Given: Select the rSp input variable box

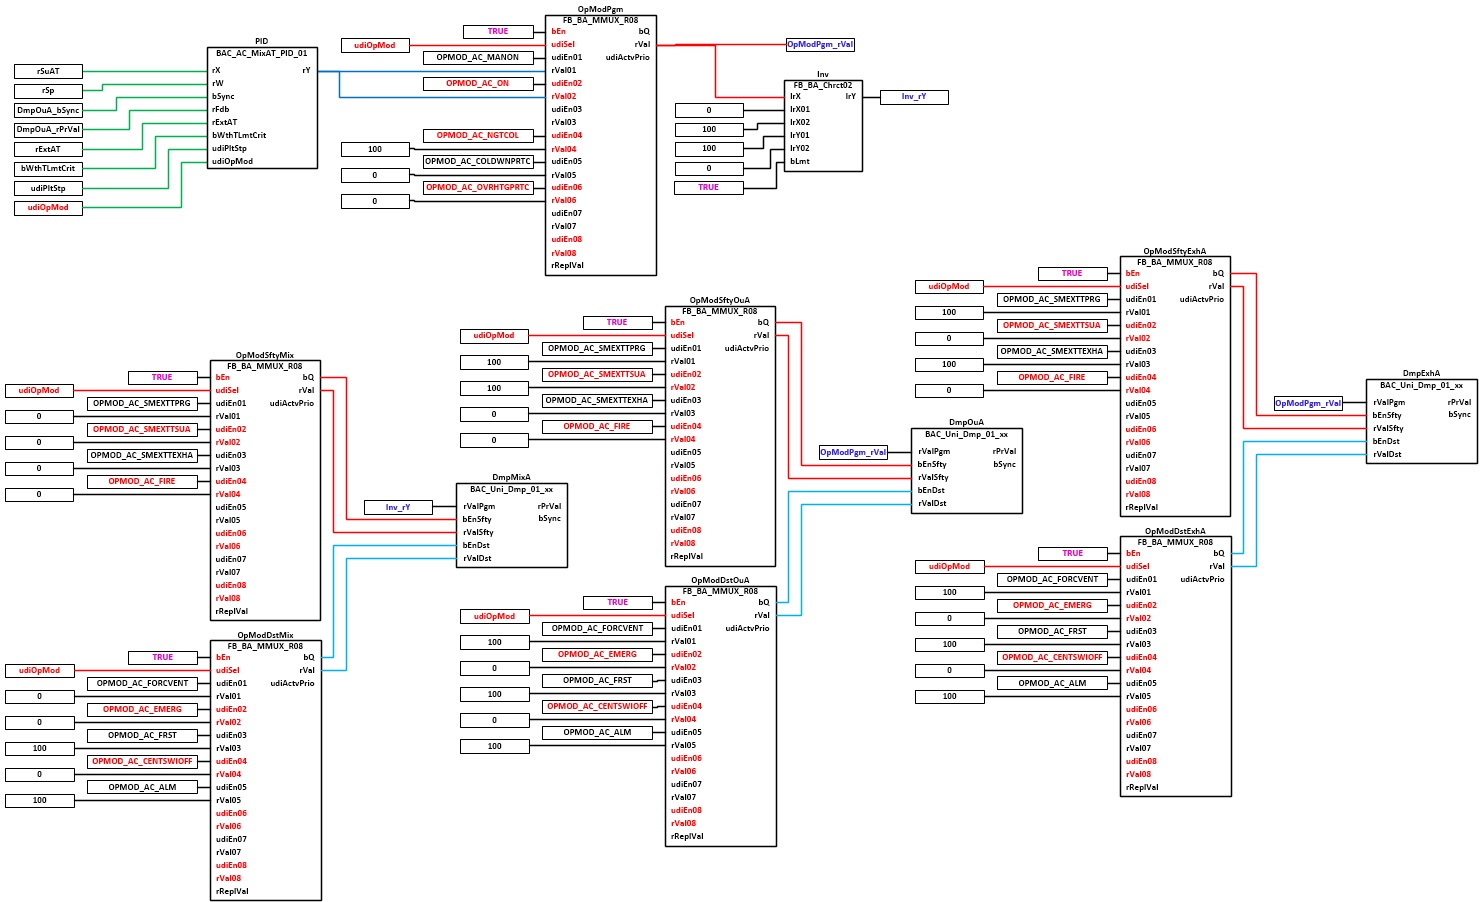Looking at the screenshot, I should click(x=48, y=91).
